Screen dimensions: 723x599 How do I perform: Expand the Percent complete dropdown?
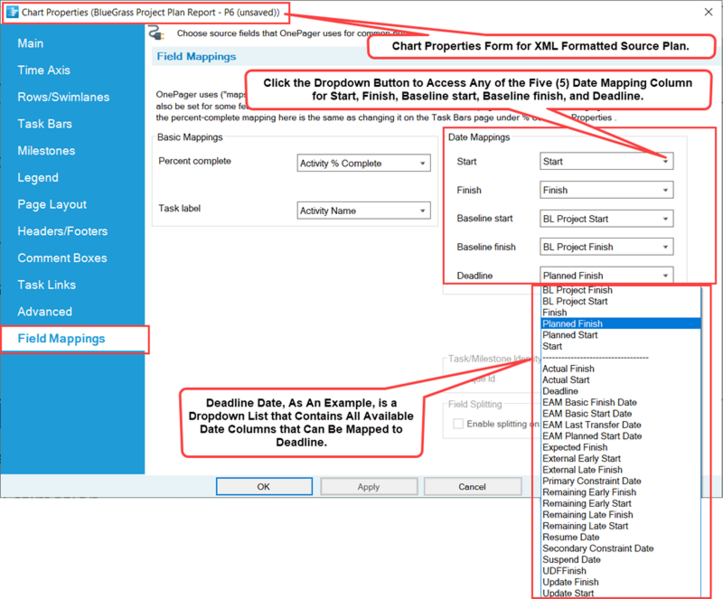pyautogui.click(x=422, y=163)
